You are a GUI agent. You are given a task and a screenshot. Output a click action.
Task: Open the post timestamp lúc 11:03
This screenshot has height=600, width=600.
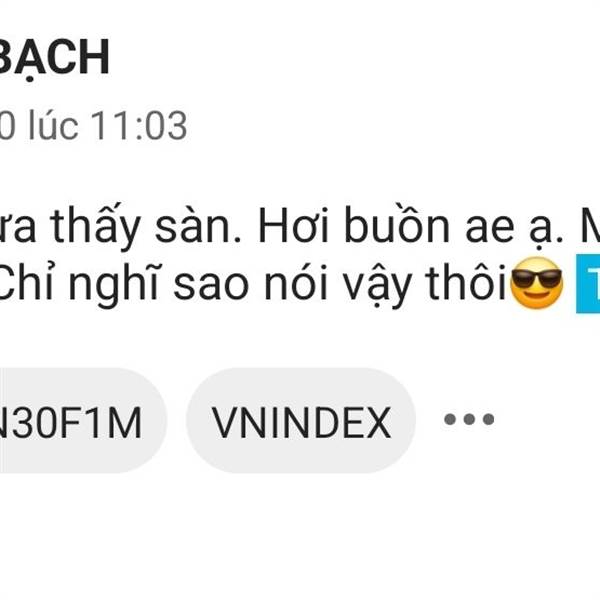point(93,126)
